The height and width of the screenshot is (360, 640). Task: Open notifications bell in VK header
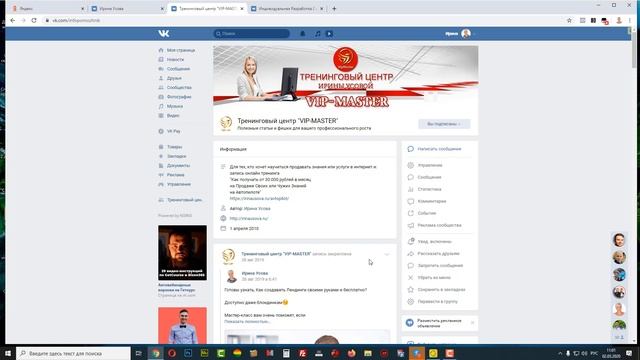[302, 33]
